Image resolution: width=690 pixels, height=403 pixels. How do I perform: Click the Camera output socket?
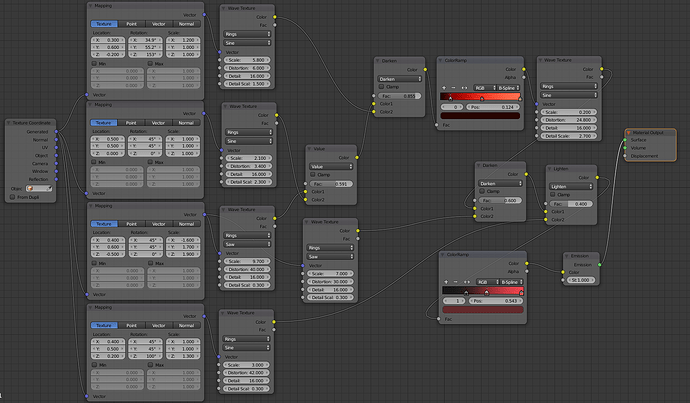(56, 163)
